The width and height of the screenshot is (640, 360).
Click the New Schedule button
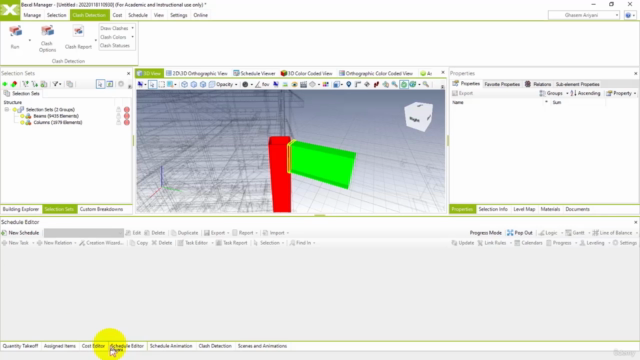point(20,233)
